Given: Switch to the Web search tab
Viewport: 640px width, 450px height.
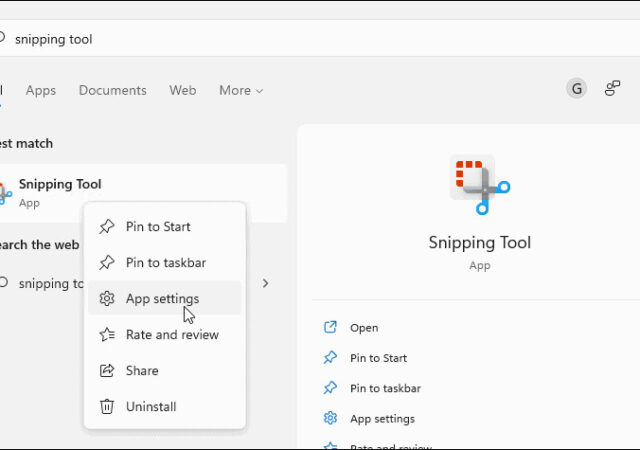Looking at the screenshot, I should point(183,90).
